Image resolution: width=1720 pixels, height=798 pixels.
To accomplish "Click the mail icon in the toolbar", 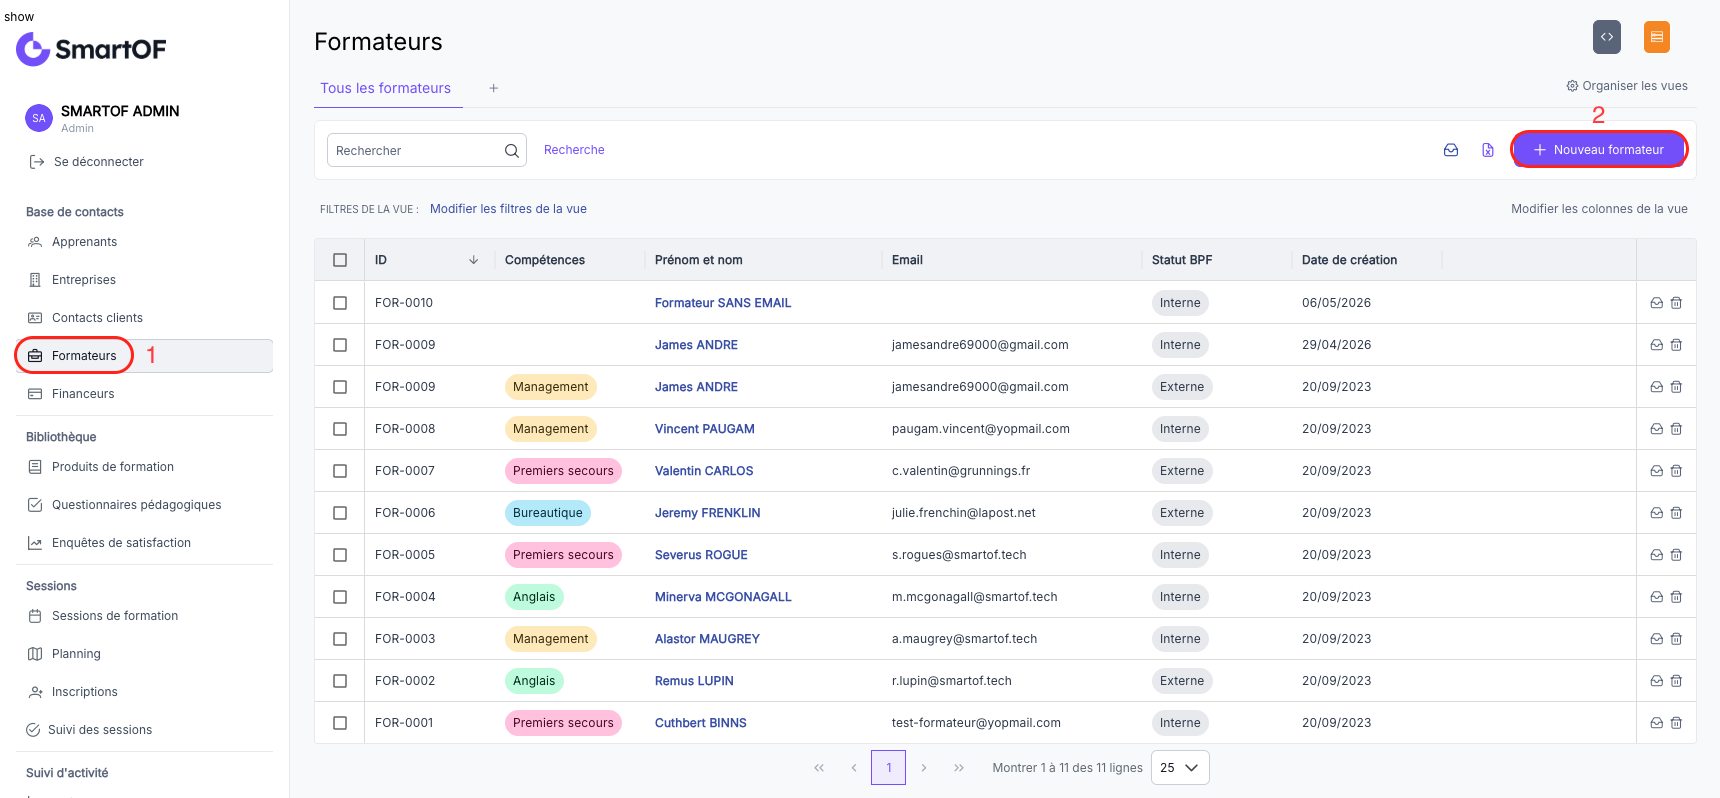I will click(1451, 150).
